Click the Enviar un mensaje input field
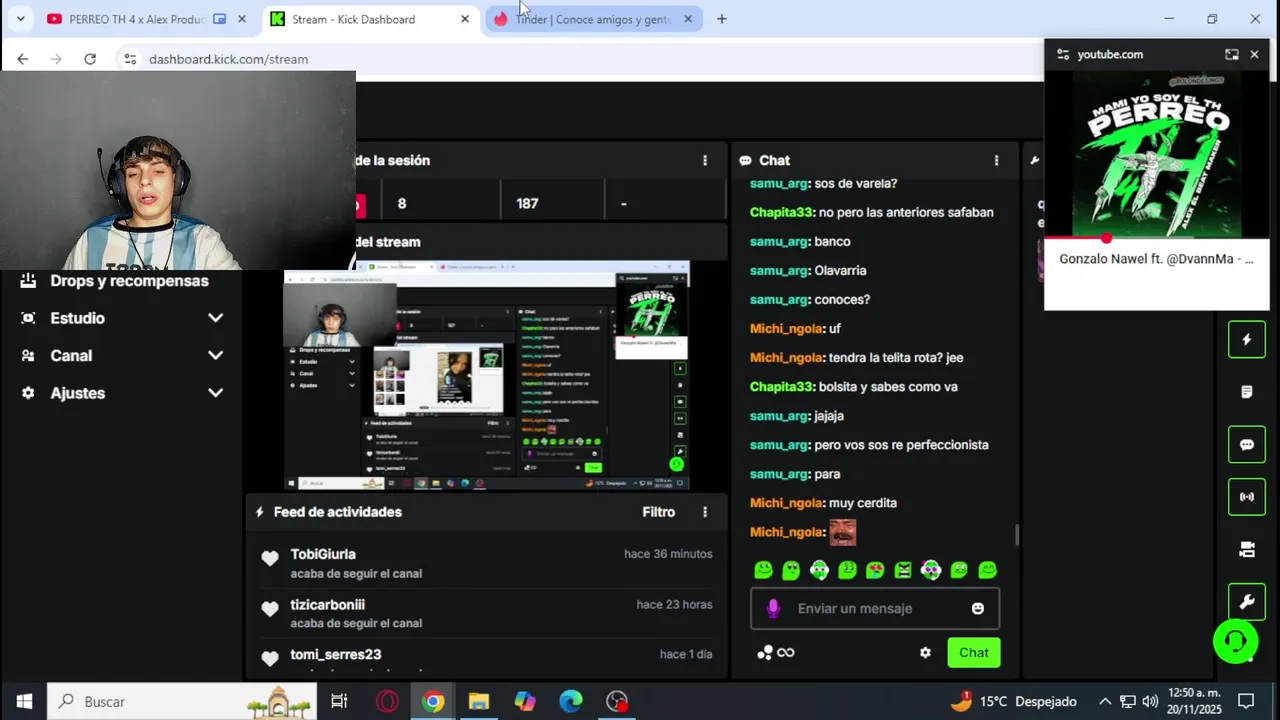1280x720 pixels. 875,608
